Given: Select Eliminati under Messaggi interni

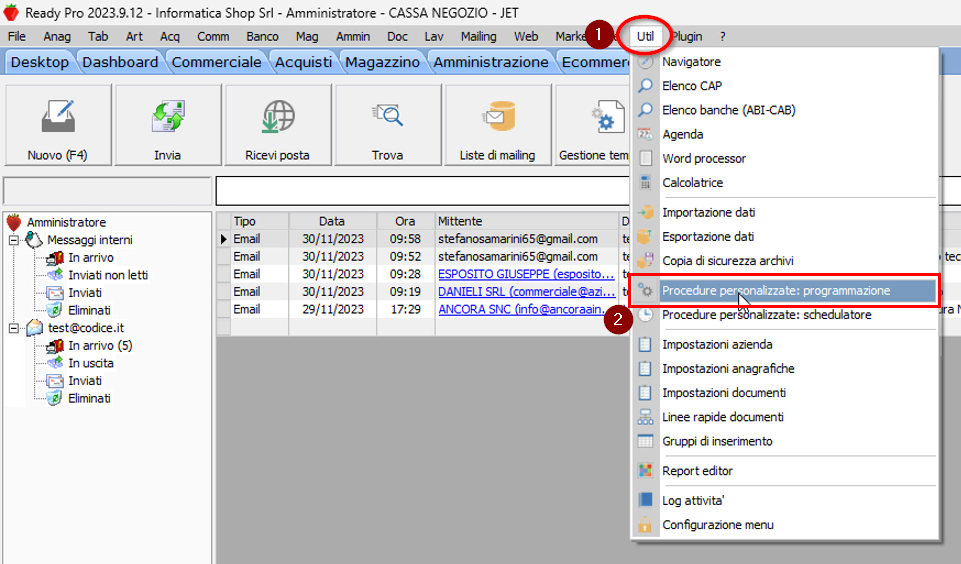Looking at the screenshot, I should pyautogui.click(x=89, y=311).
